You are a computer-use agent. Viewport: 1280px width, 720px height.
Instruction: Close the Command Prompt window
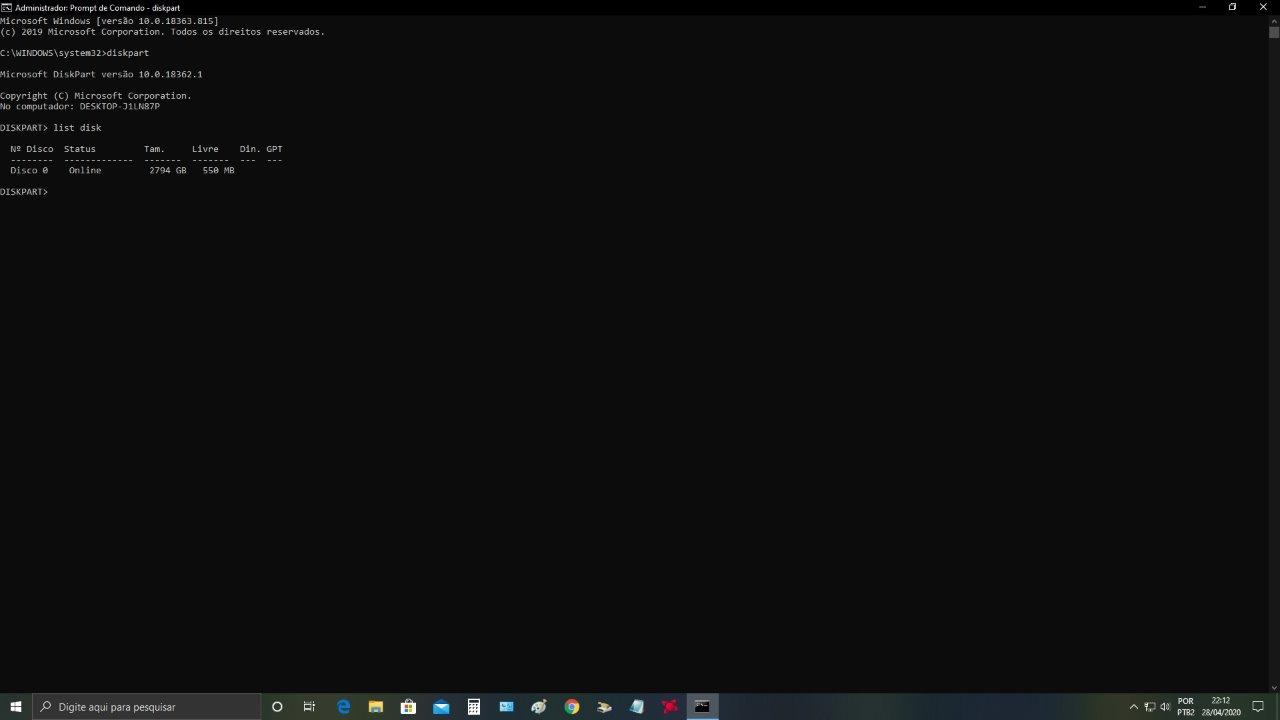(x=1263, y=7)
